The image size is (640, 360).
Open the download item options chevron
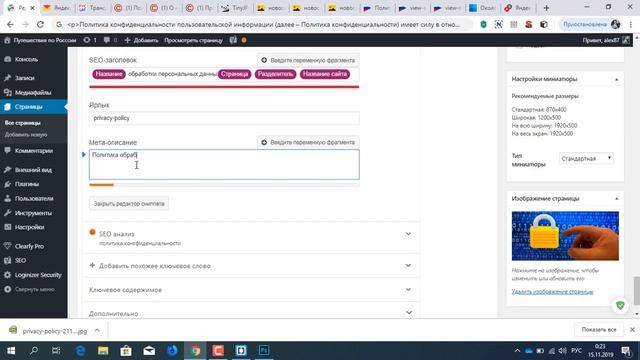[97, 331]
